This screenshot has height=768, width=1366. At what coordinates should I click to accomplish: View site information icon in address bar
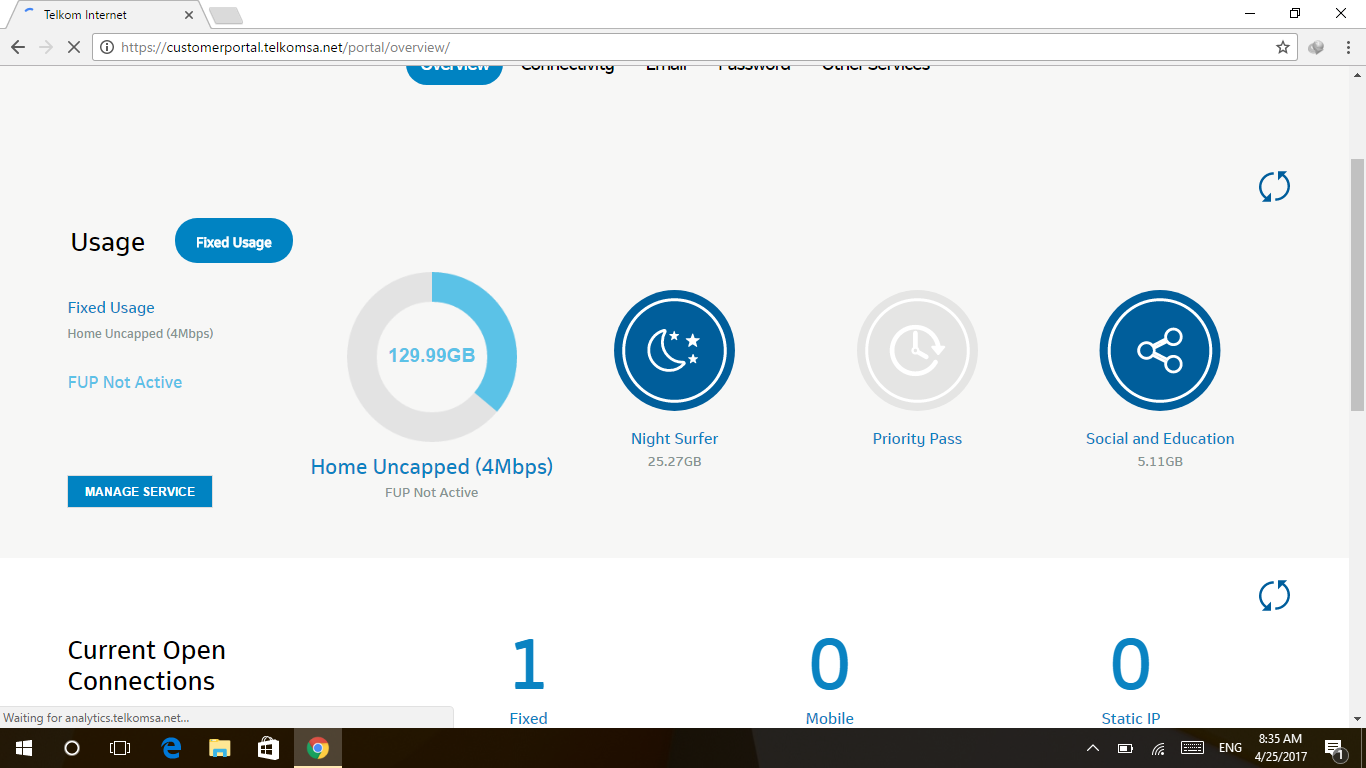(107, 47)
